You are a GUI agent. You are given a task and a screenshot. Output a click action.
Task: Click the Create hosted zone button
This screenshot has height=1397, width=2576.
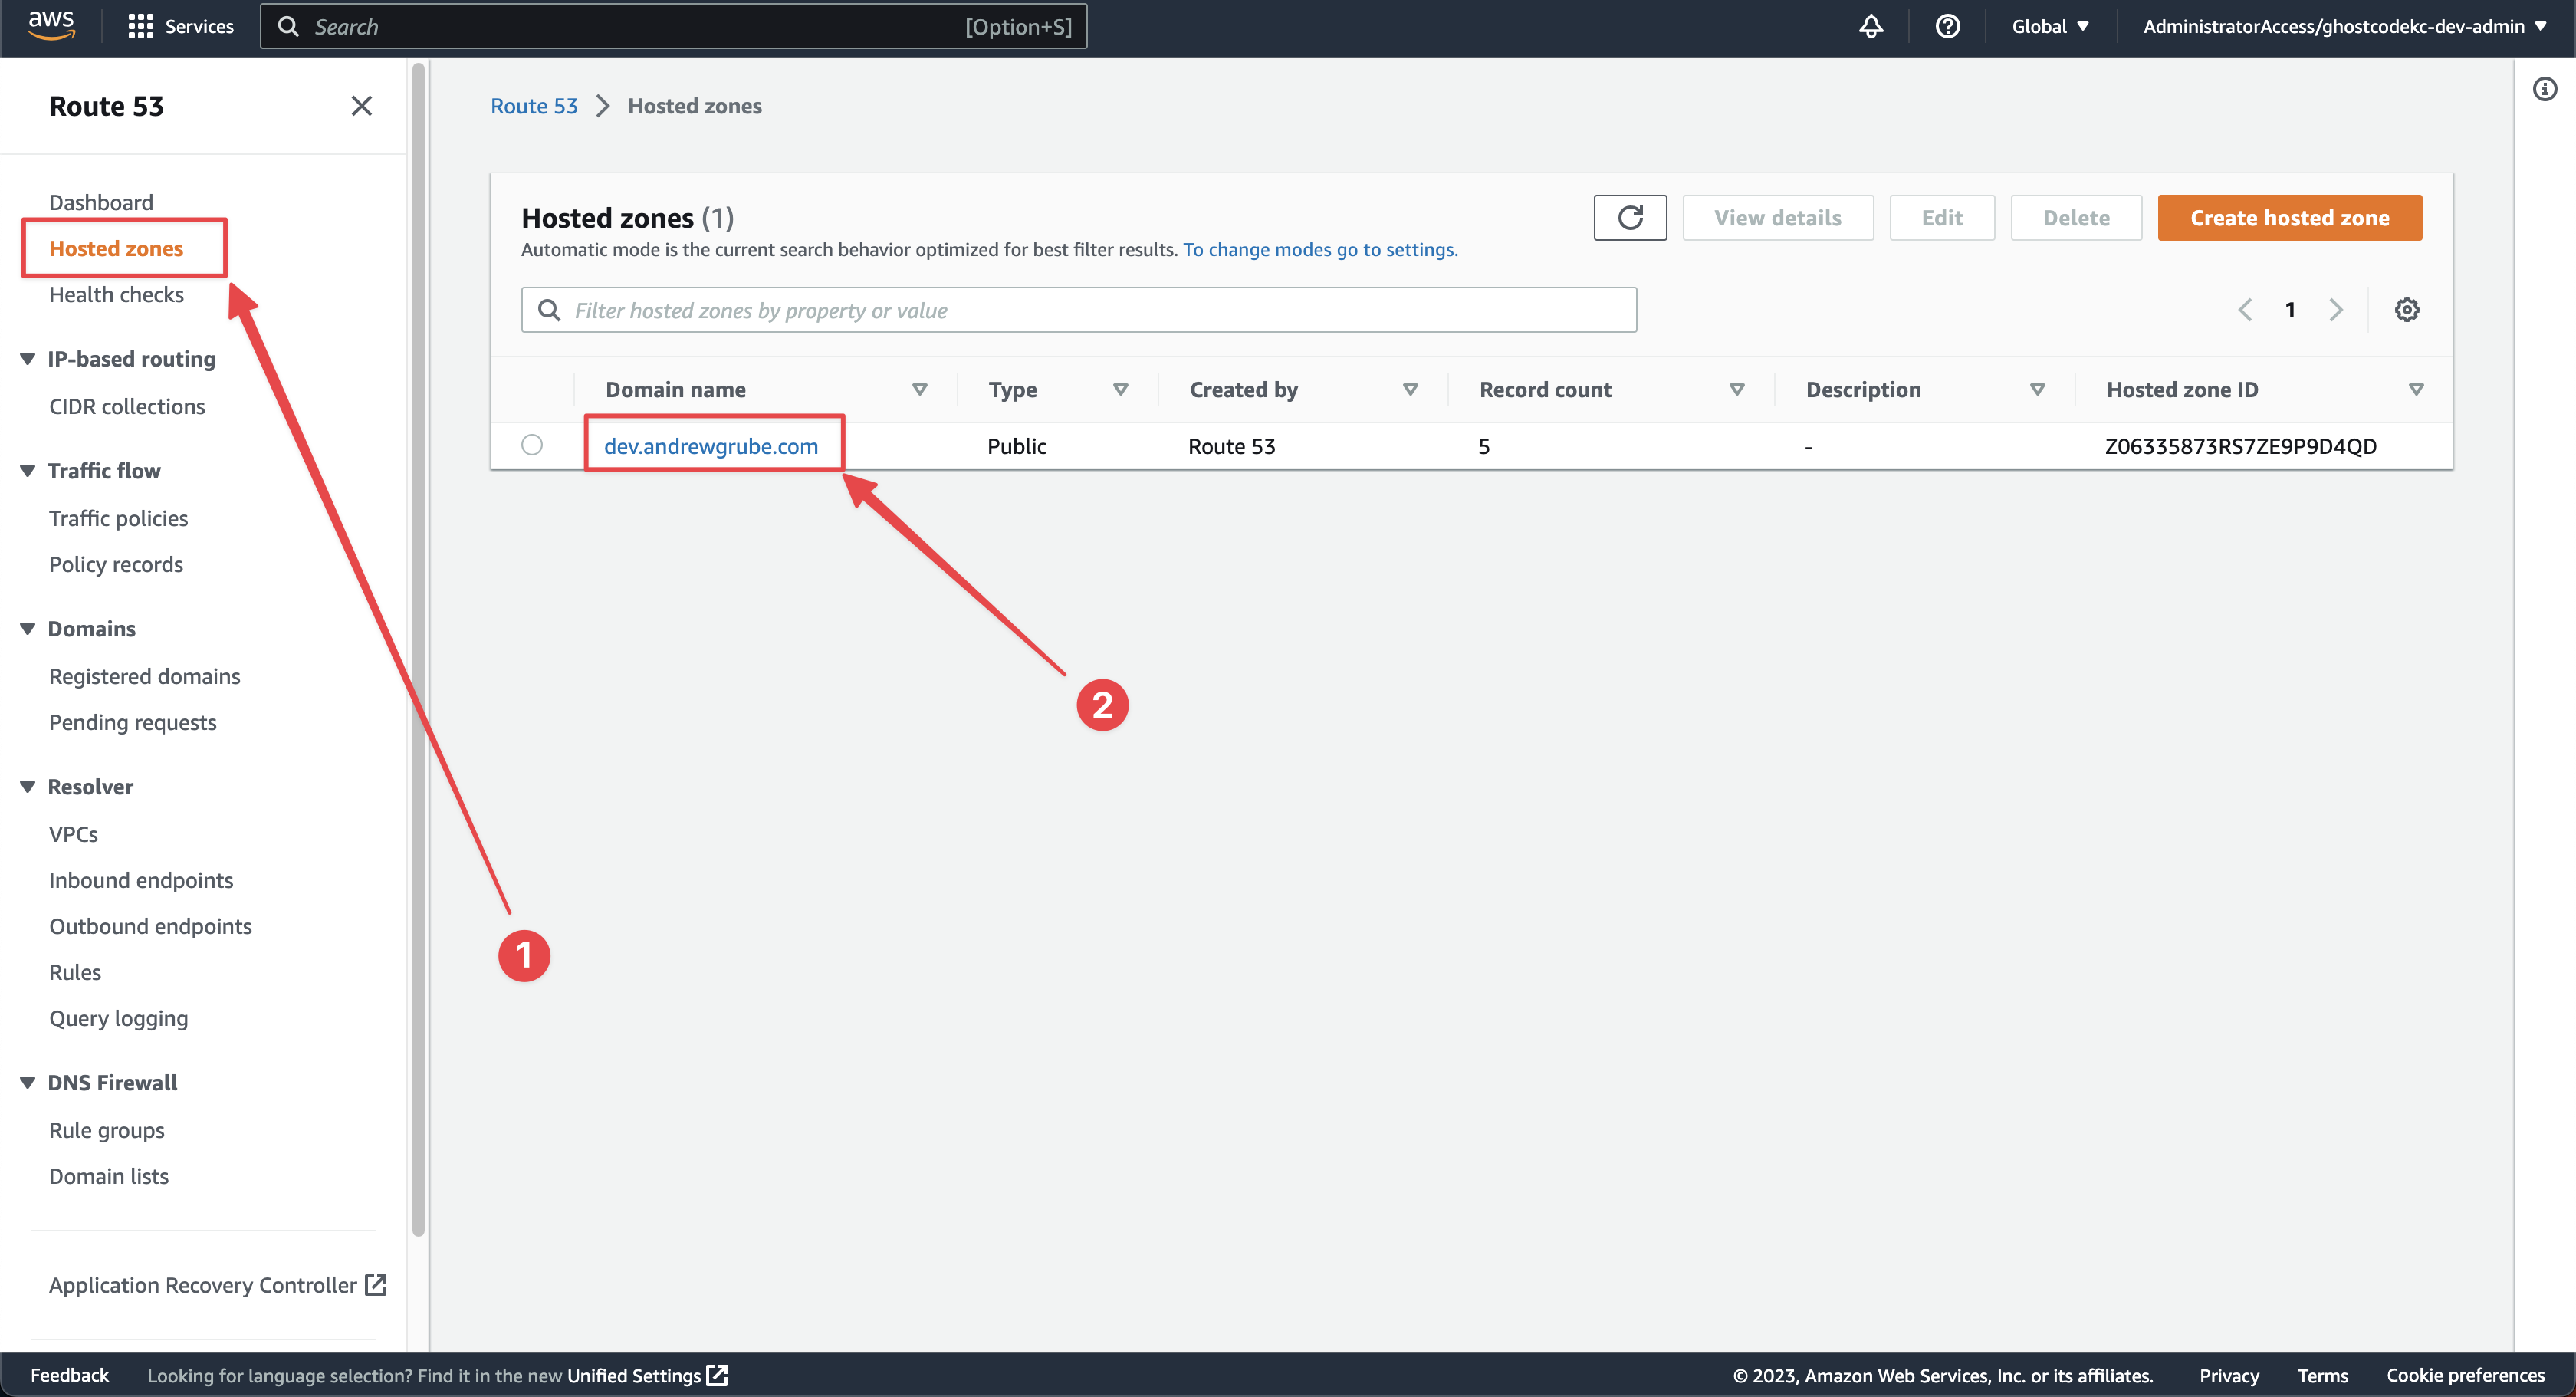pos(2288,217)
